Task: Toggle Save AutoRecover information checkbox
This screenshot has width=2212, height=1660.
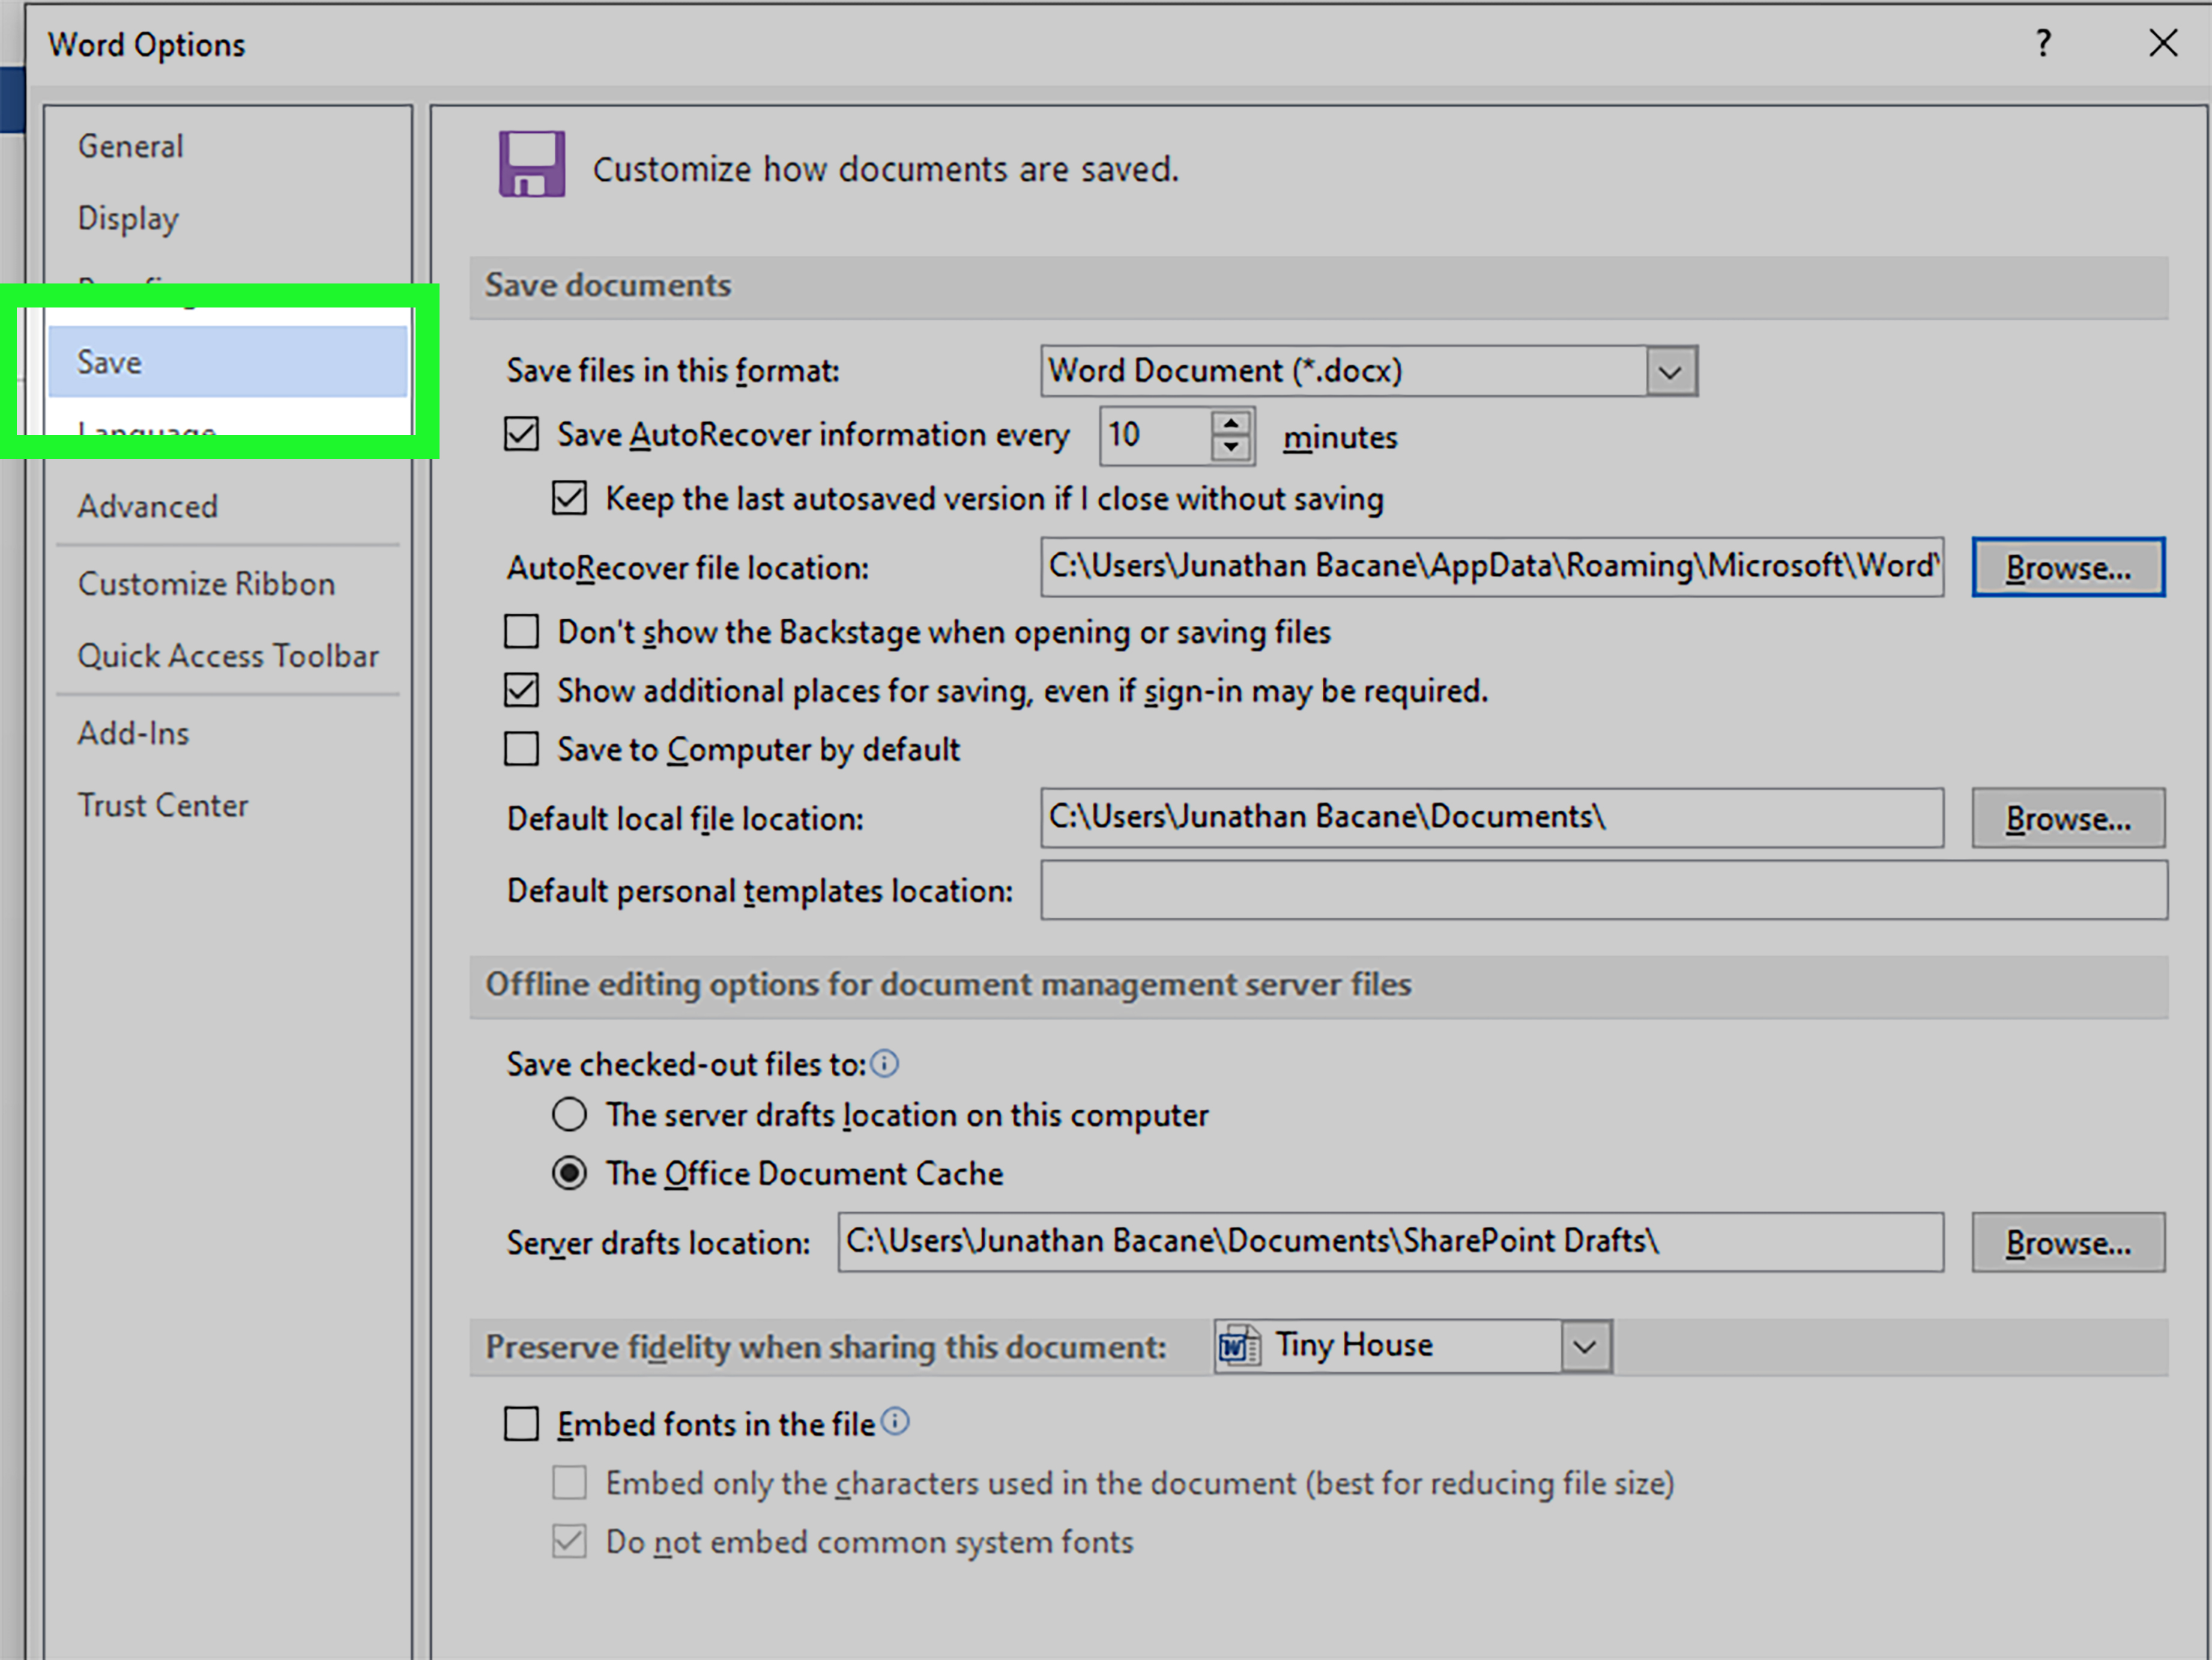Action: point(521,435)
